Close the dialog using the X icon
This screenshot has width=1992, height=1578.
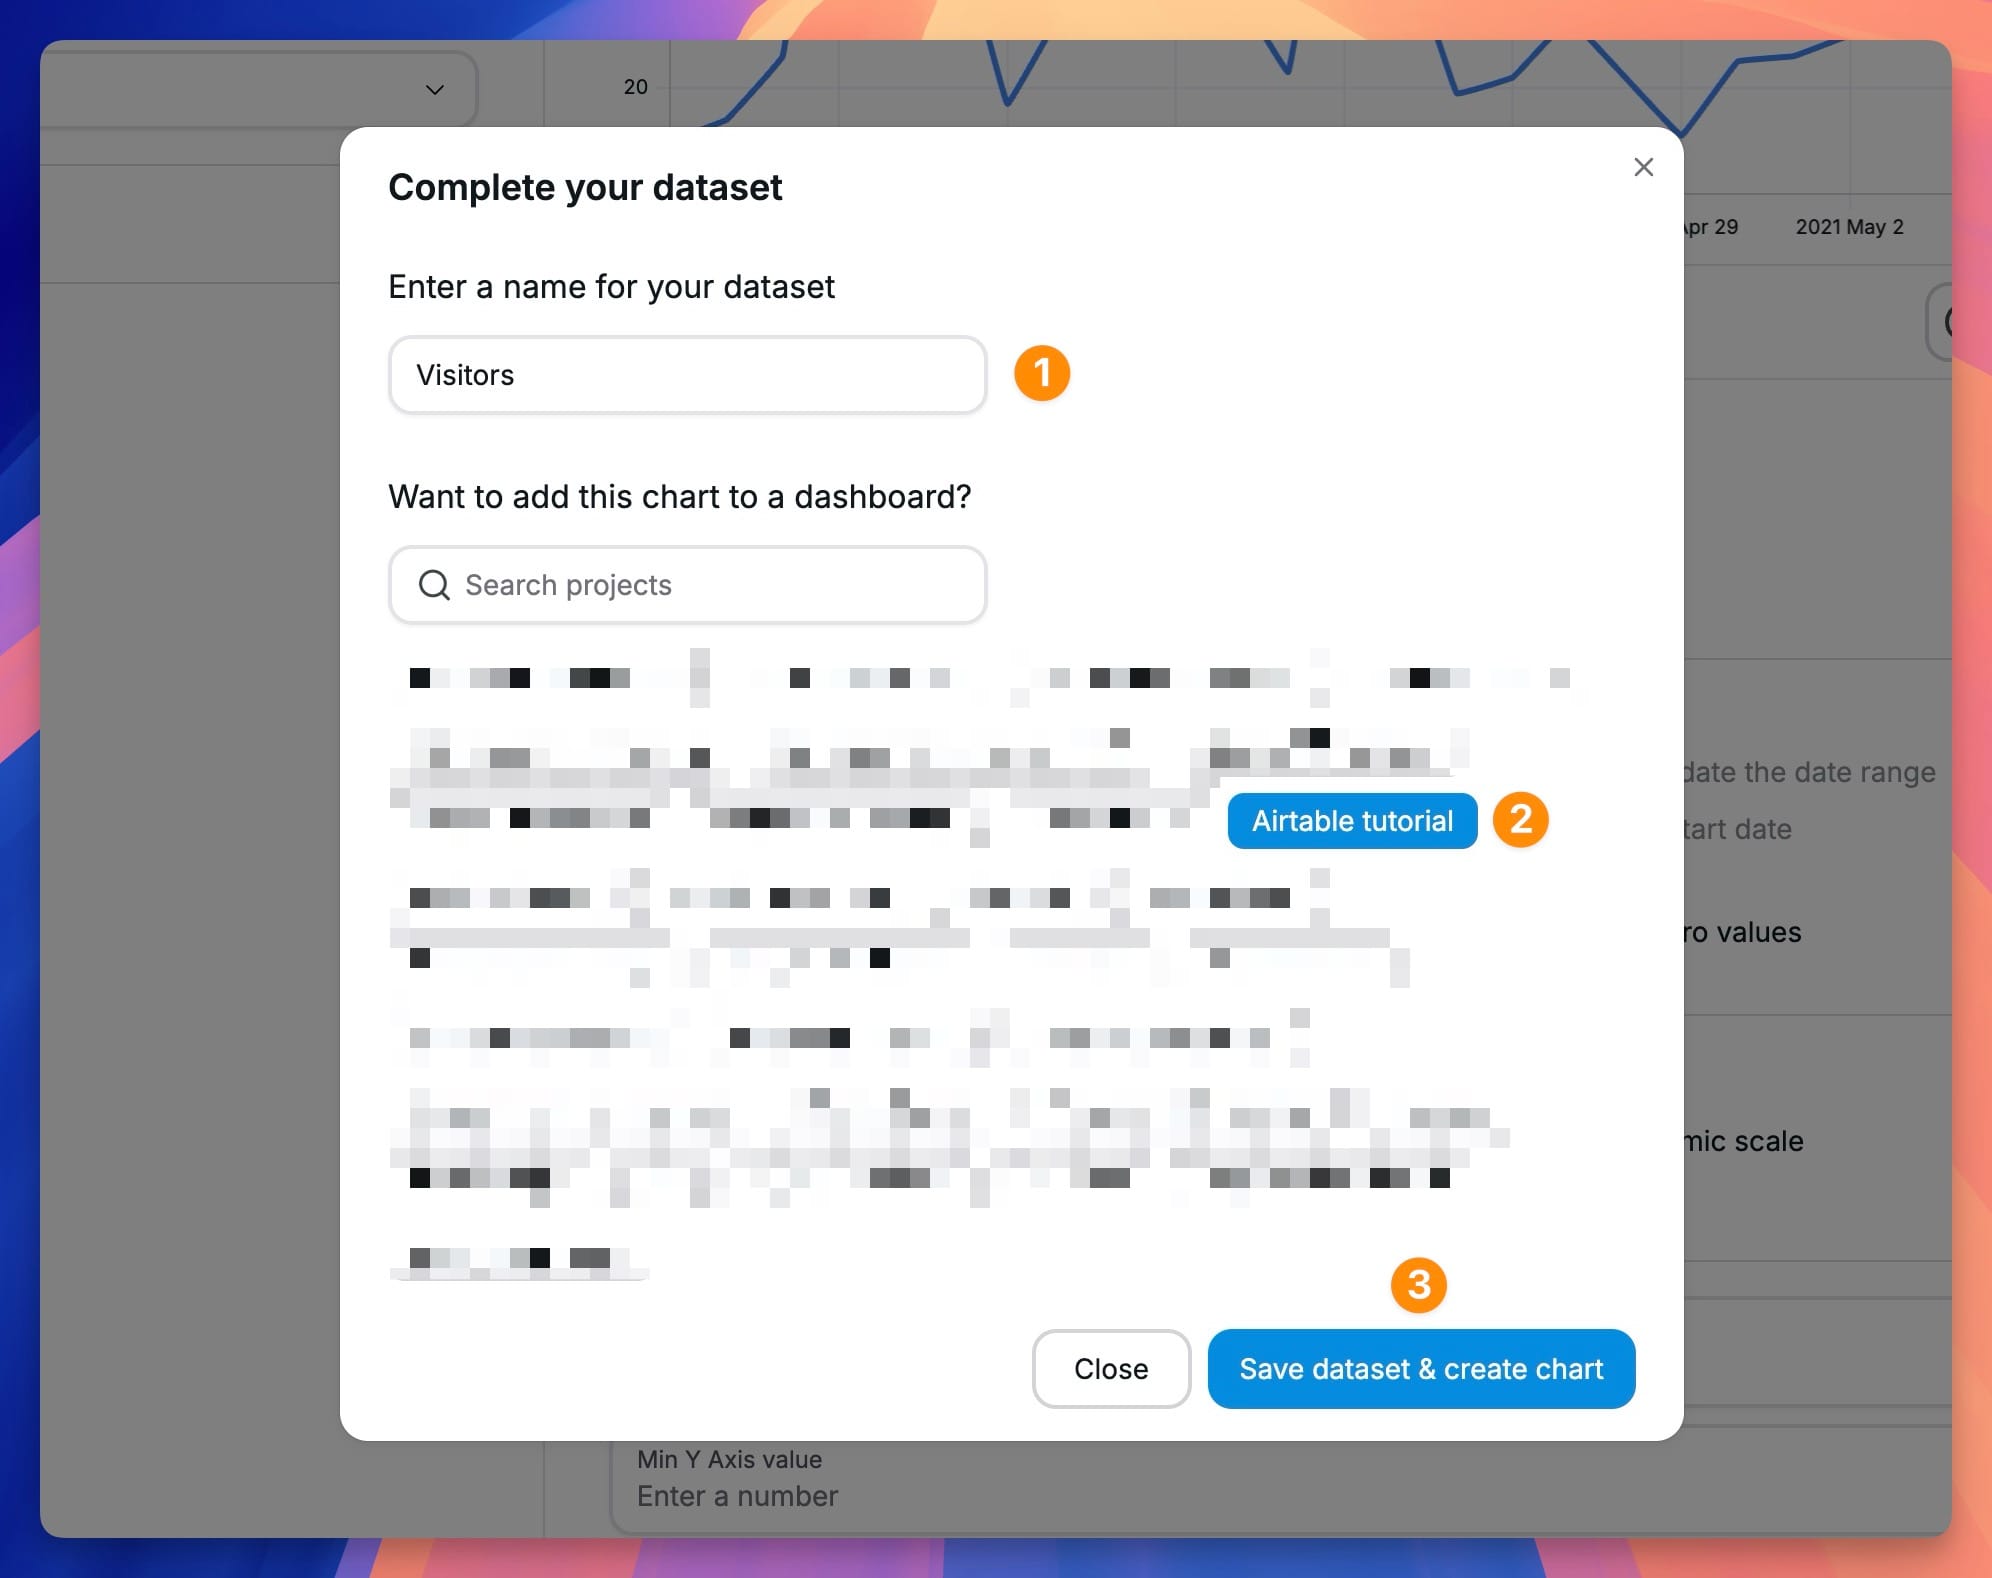point(1643,167)
